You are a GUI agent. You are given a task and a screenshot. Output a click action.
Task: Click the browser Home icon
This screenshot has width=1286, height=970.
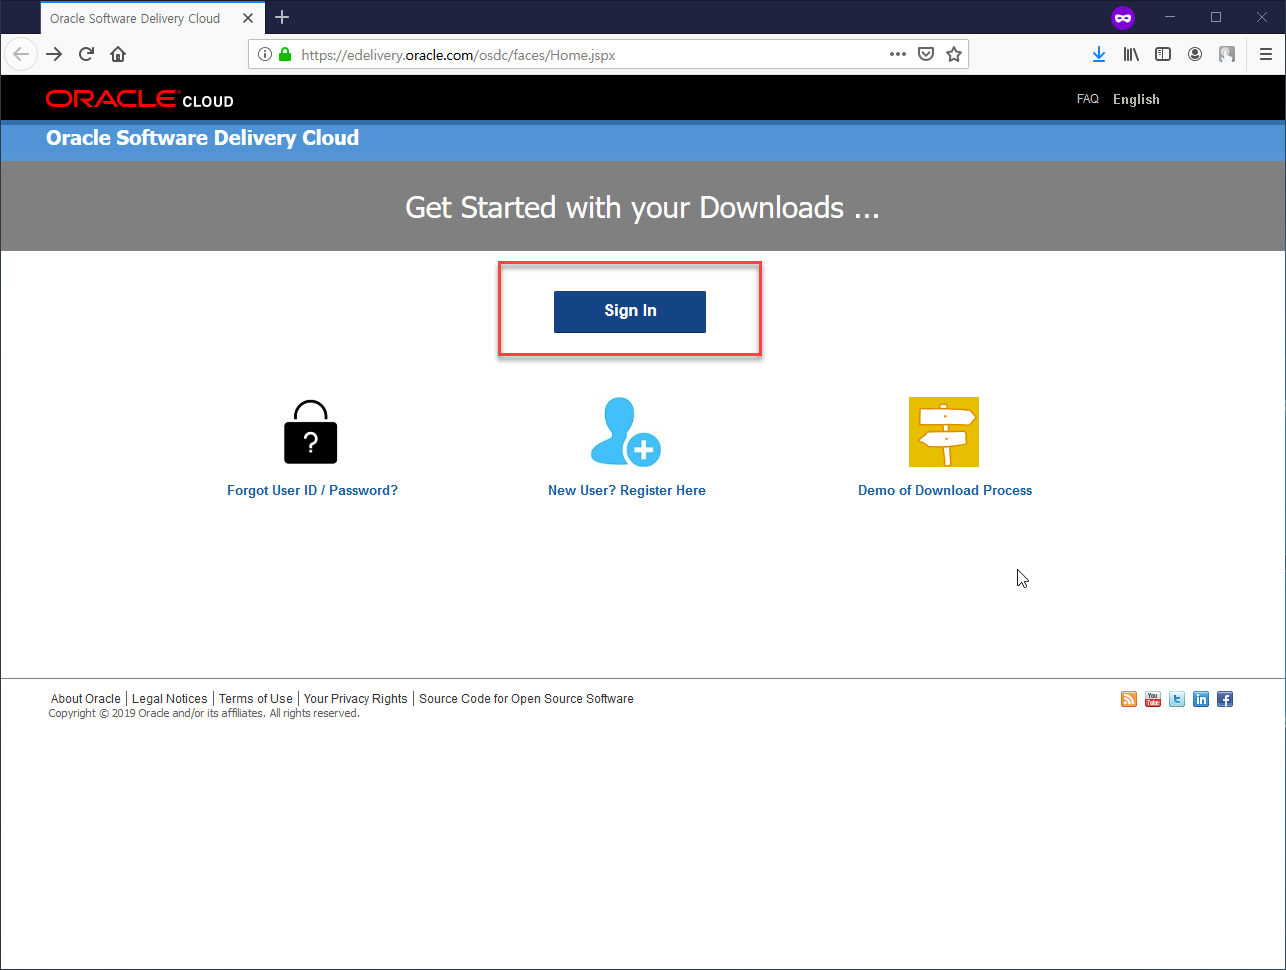[x=118, y=54]
